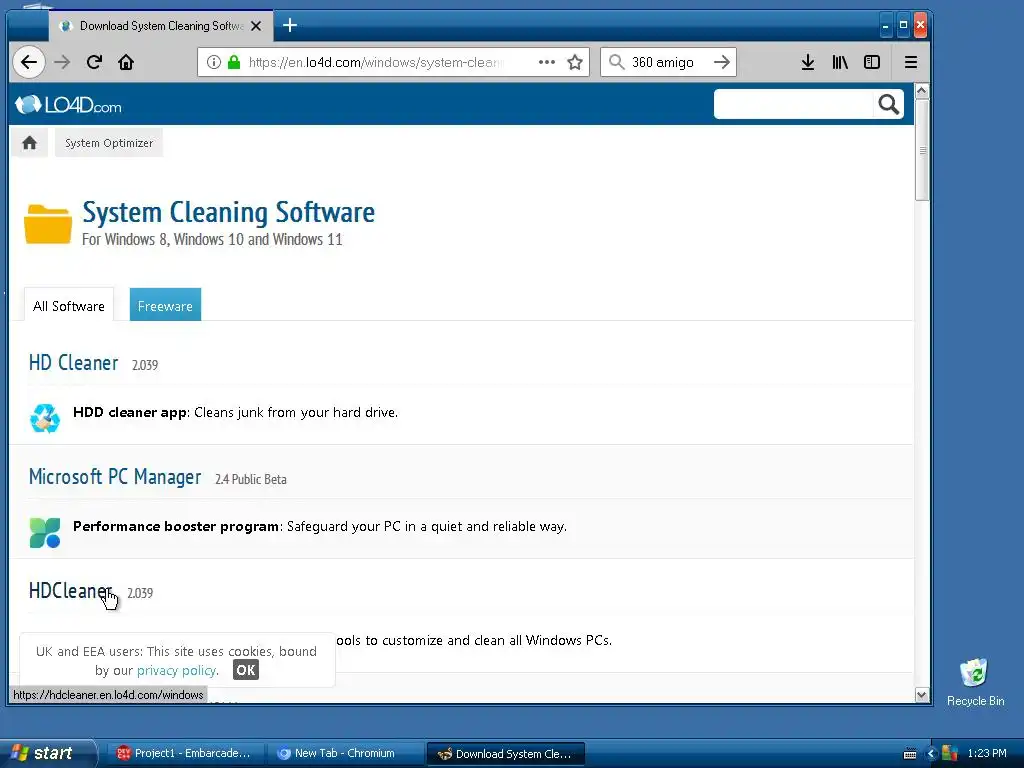The image size is (1024, 768).
Task: Open the browser home page
Action: 126,62
